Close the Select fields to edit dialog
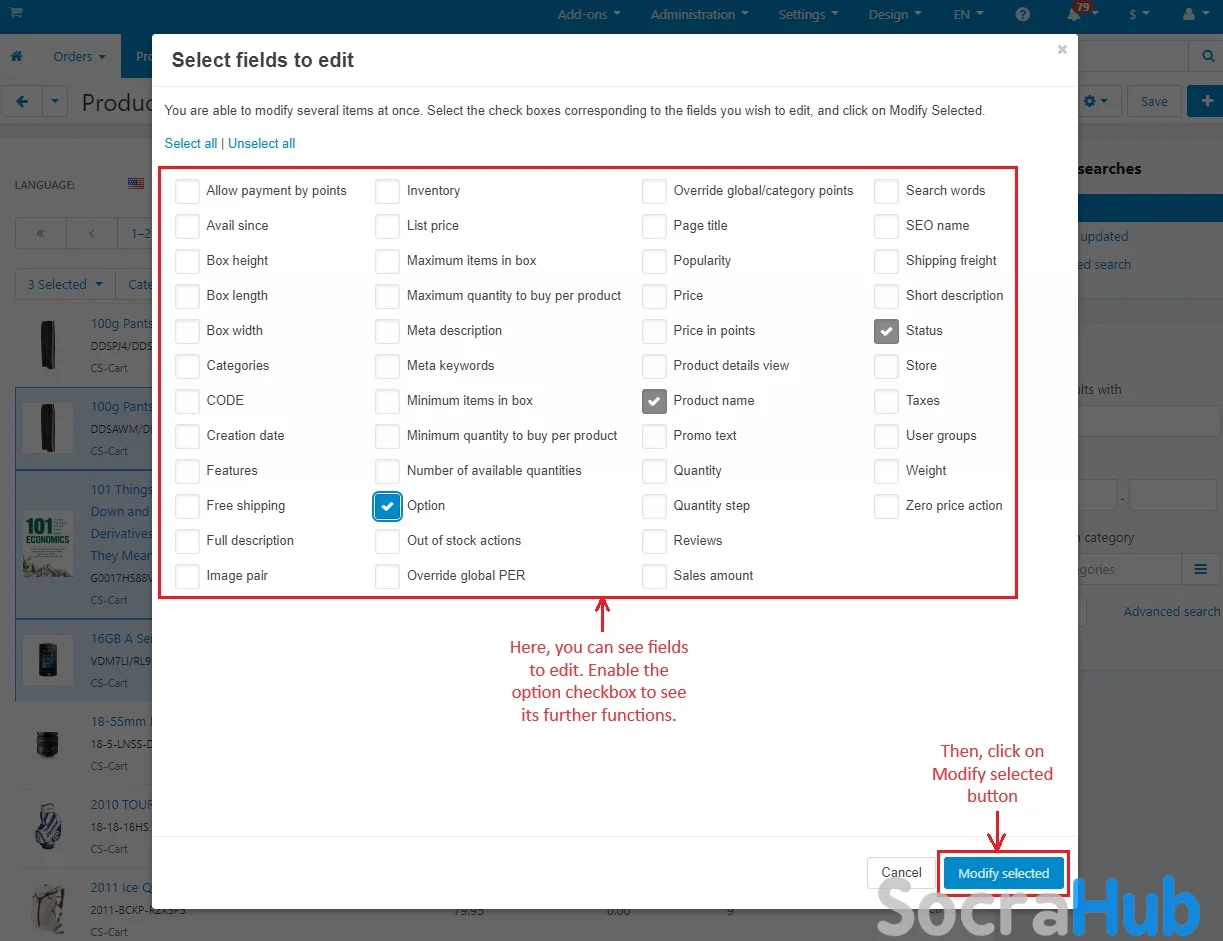The image size is (1223, 941). 1062,49
